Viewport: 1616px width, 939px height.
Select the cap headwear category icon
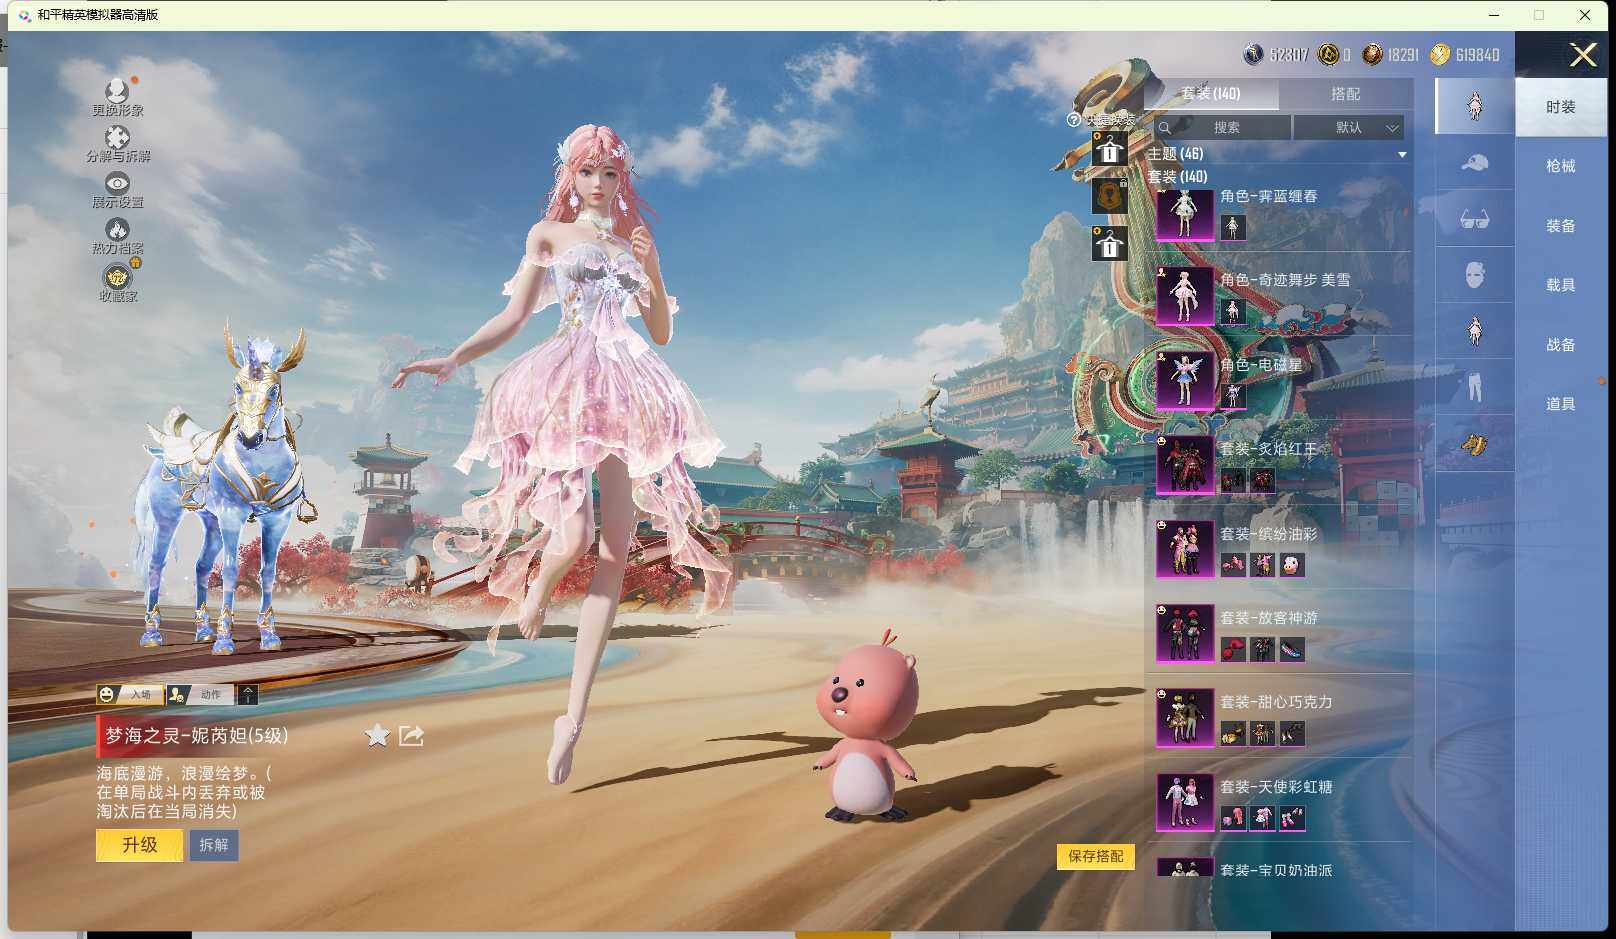[x=1475, y=162]
